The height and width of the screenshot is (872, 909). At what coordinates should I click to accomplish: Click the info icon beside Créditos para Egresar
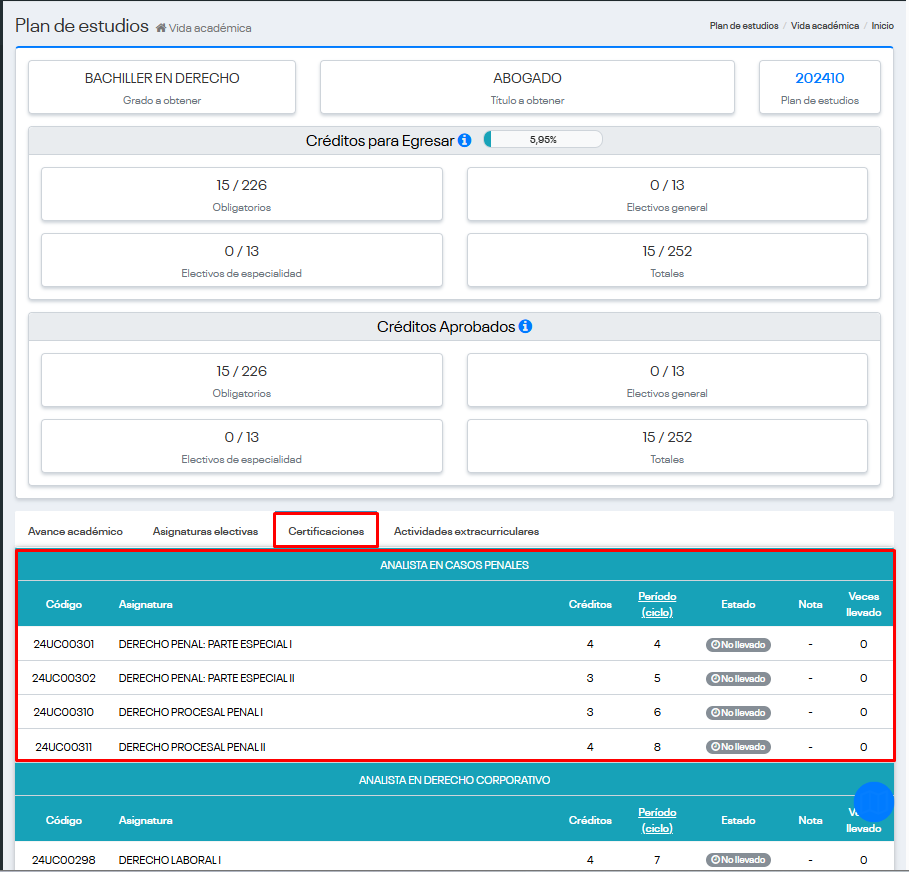(464, 141)
